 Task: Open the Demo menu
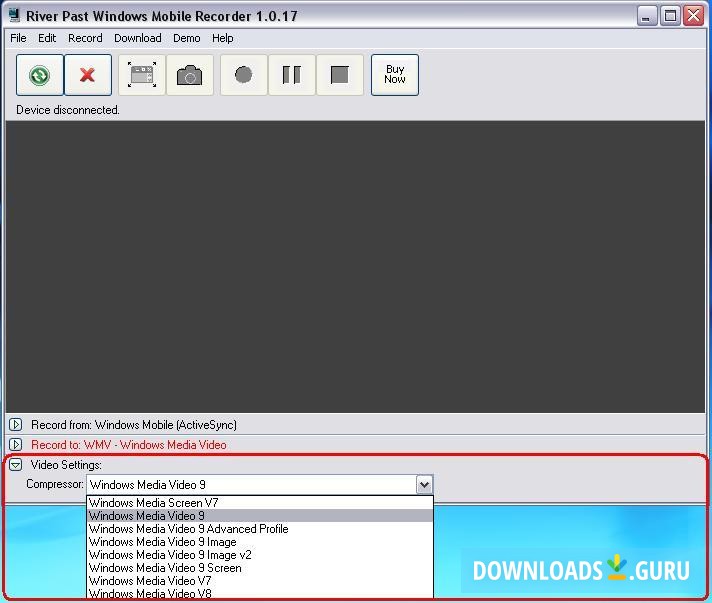tap(187, 38)
